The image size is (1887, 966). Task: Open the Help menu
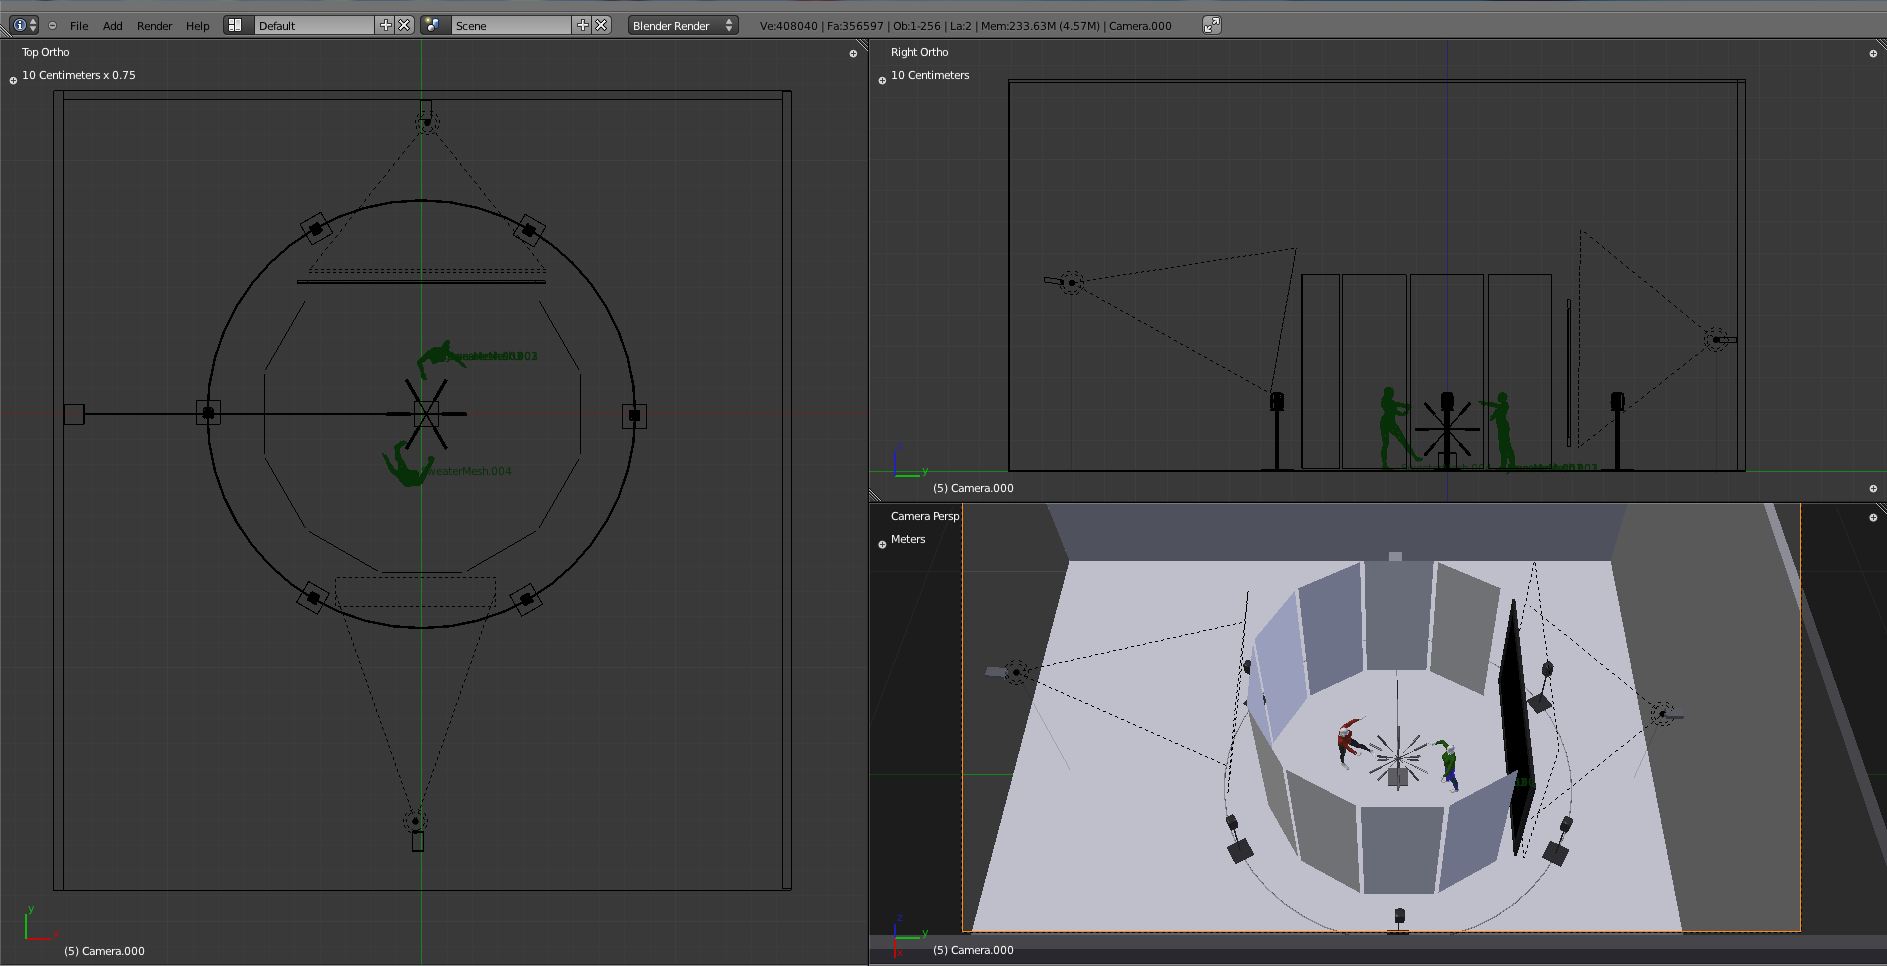pyautogui.click(x=197, y=26)
